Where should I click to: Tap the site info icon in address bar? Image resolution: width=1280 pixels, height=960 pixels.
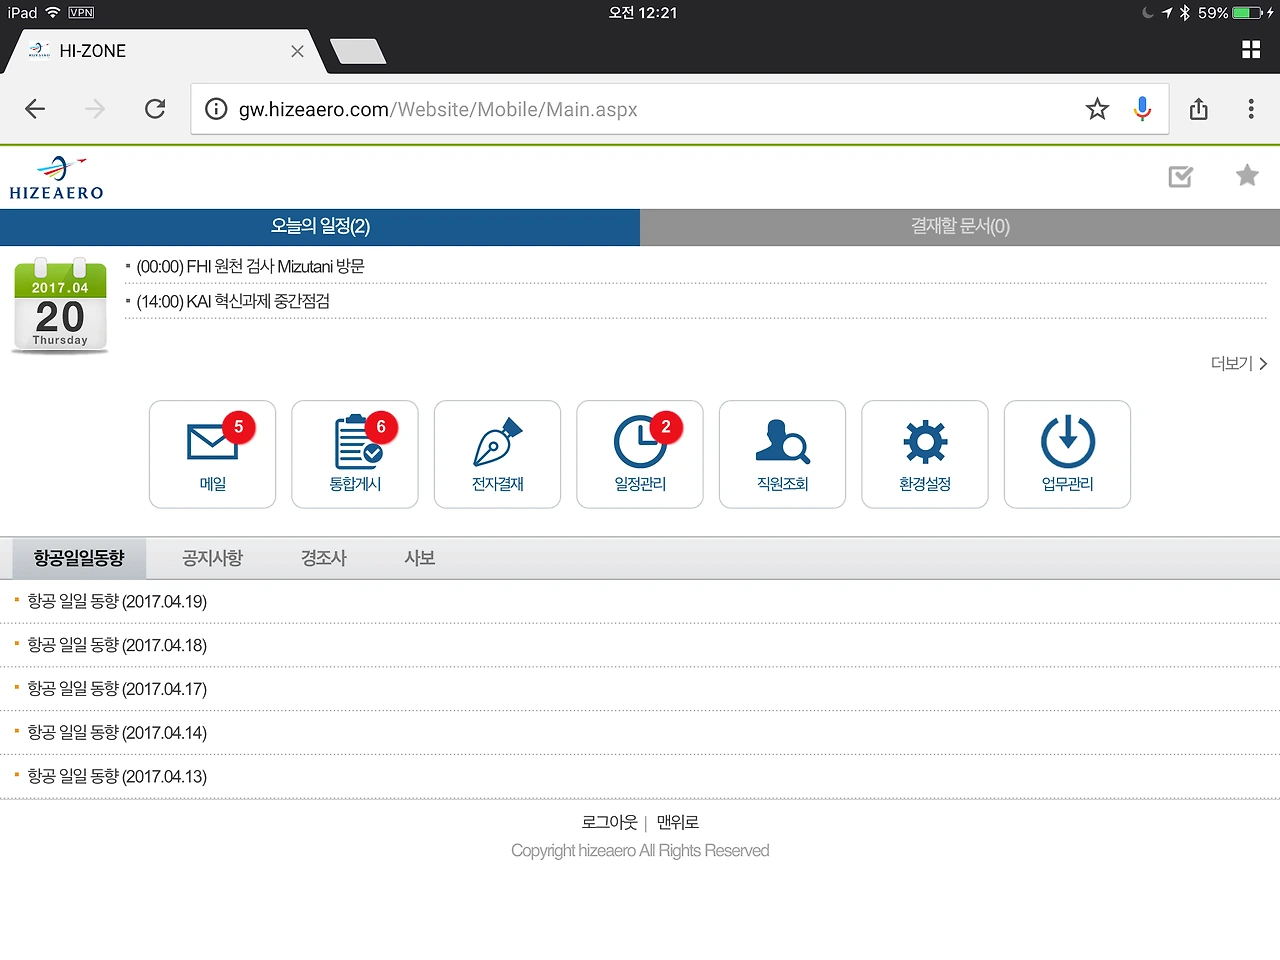coord(216,109)
